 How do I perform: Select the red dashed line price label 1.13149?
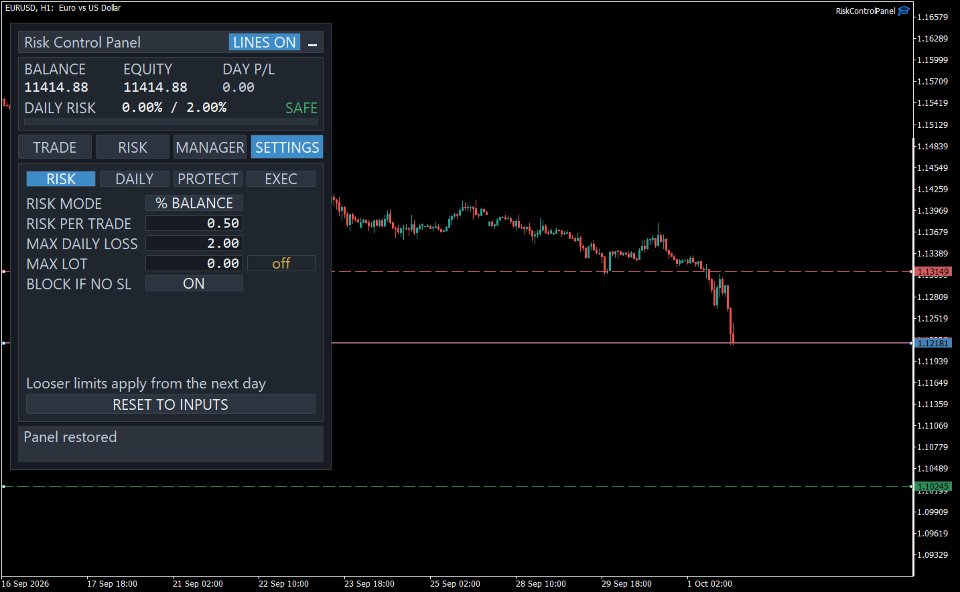[x=932, y=271]
